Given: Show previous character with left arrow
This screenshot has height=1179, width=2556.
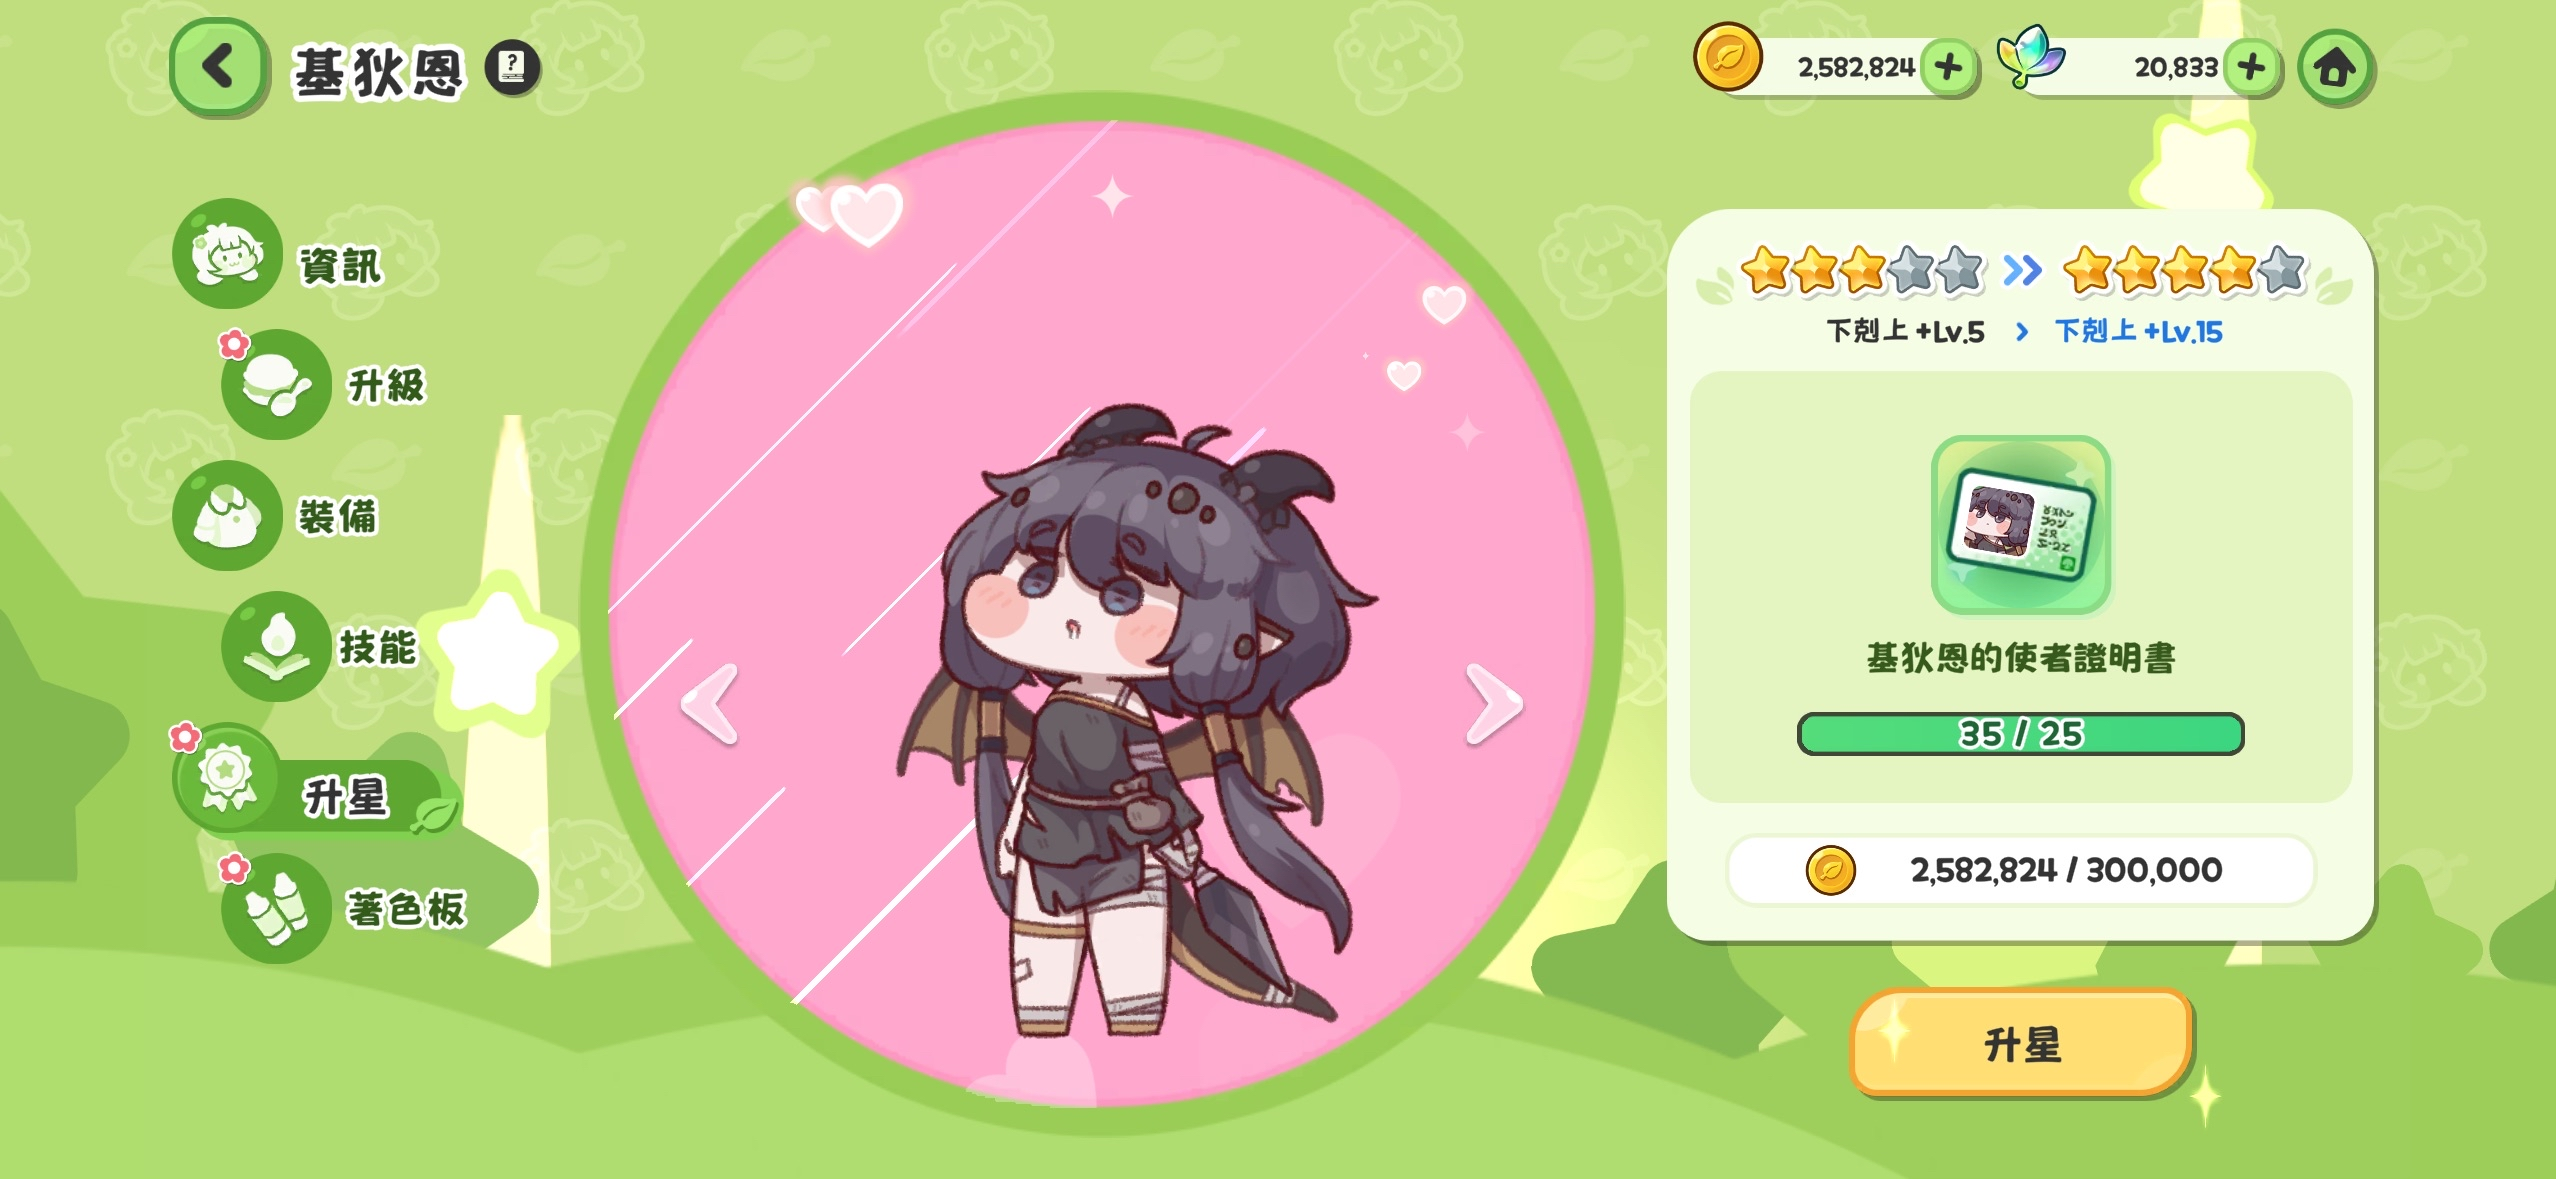Looking at the screenshot, I should [709, 704].
